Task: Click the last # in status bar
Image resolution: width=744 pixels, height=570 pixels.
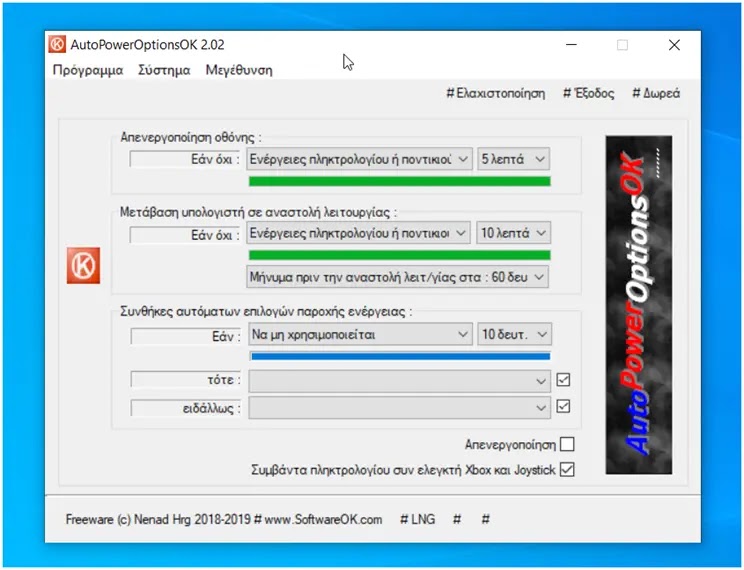Action: pos(485,519)
